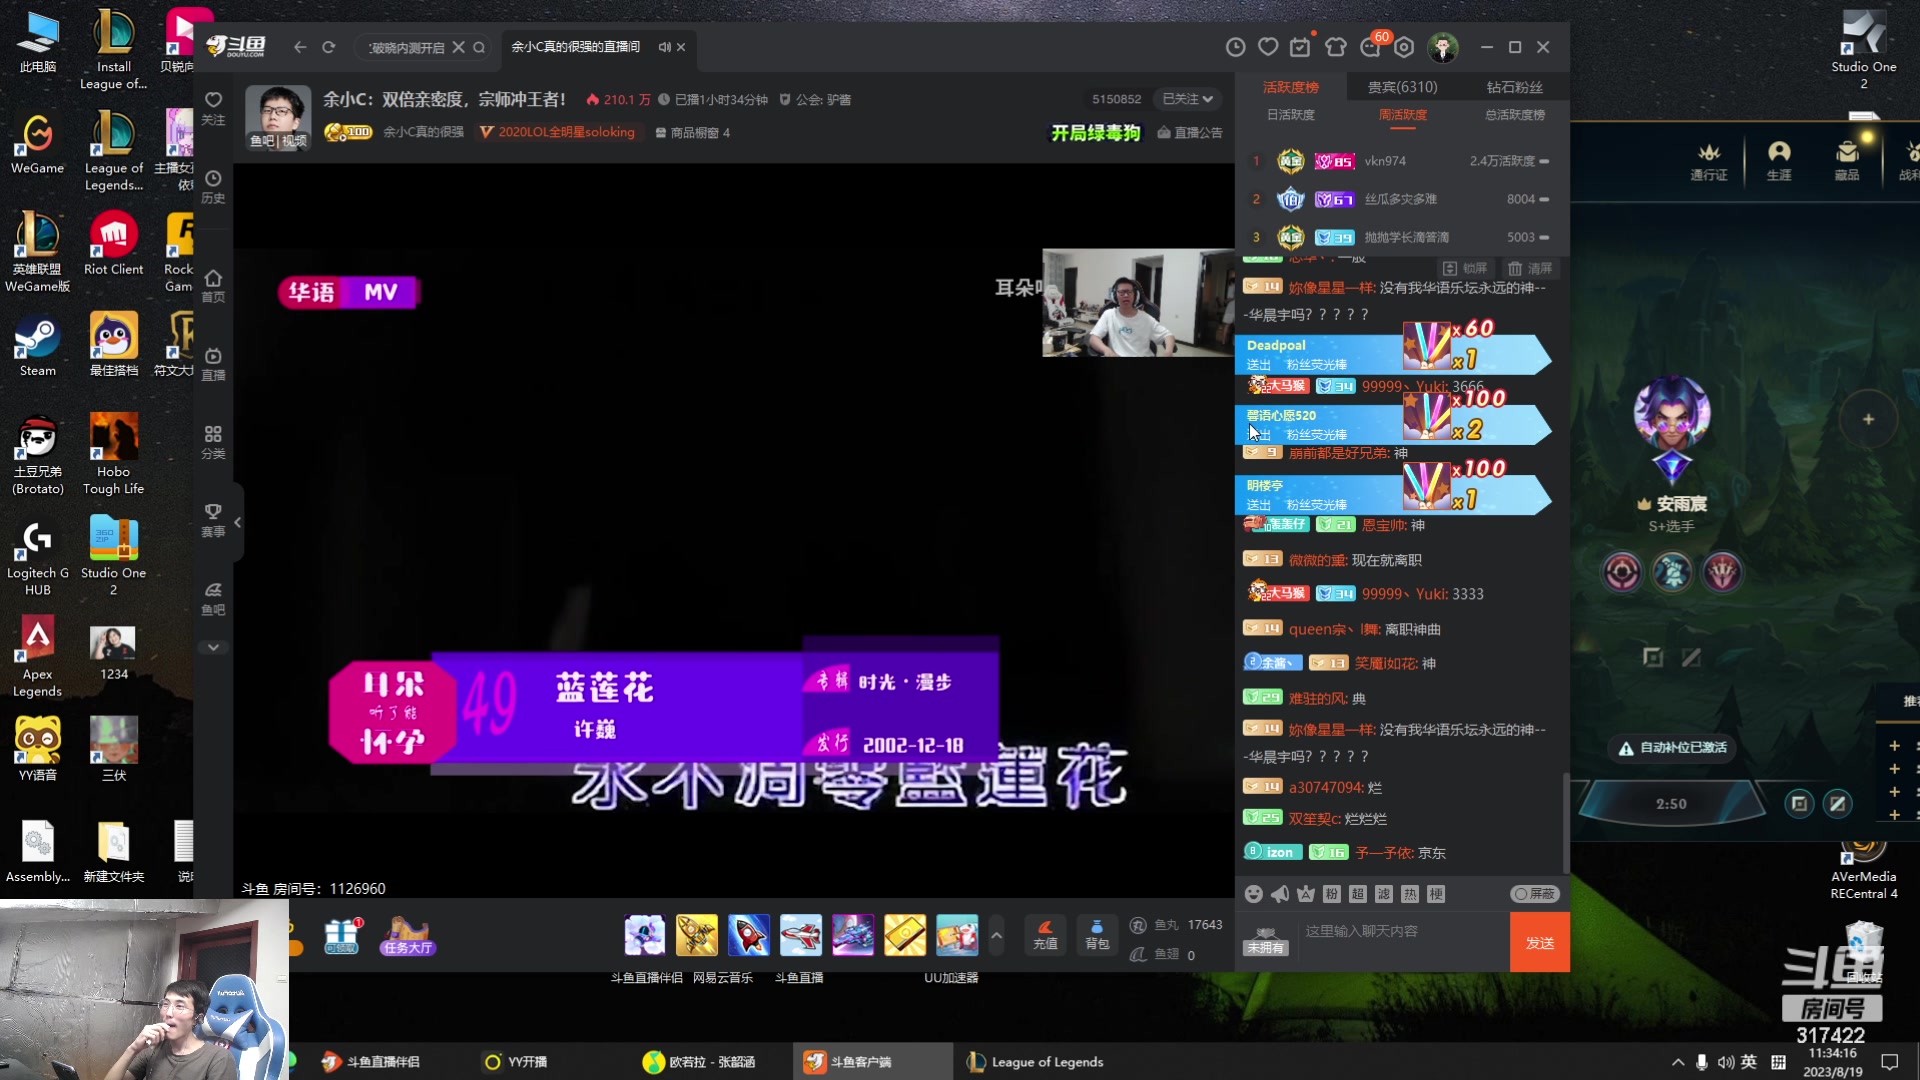Click the megaphone horn icon above chat input
The height and width of the screenshot is (1080, 1920).
pyautogui.click(x=1280, y=894)
